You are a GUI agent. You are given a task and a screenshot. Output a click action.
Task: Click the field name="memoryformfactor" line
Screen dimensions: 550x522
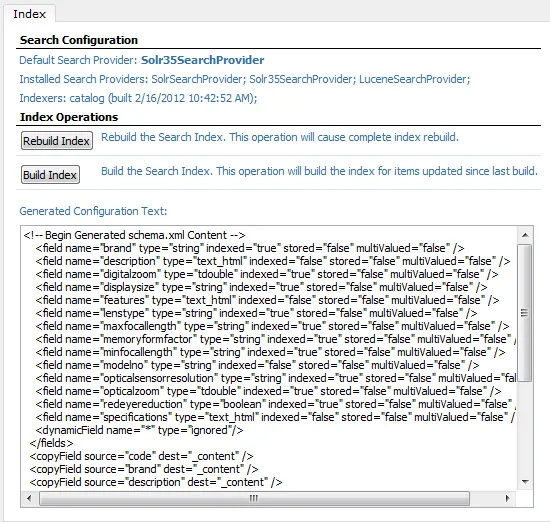276,339
